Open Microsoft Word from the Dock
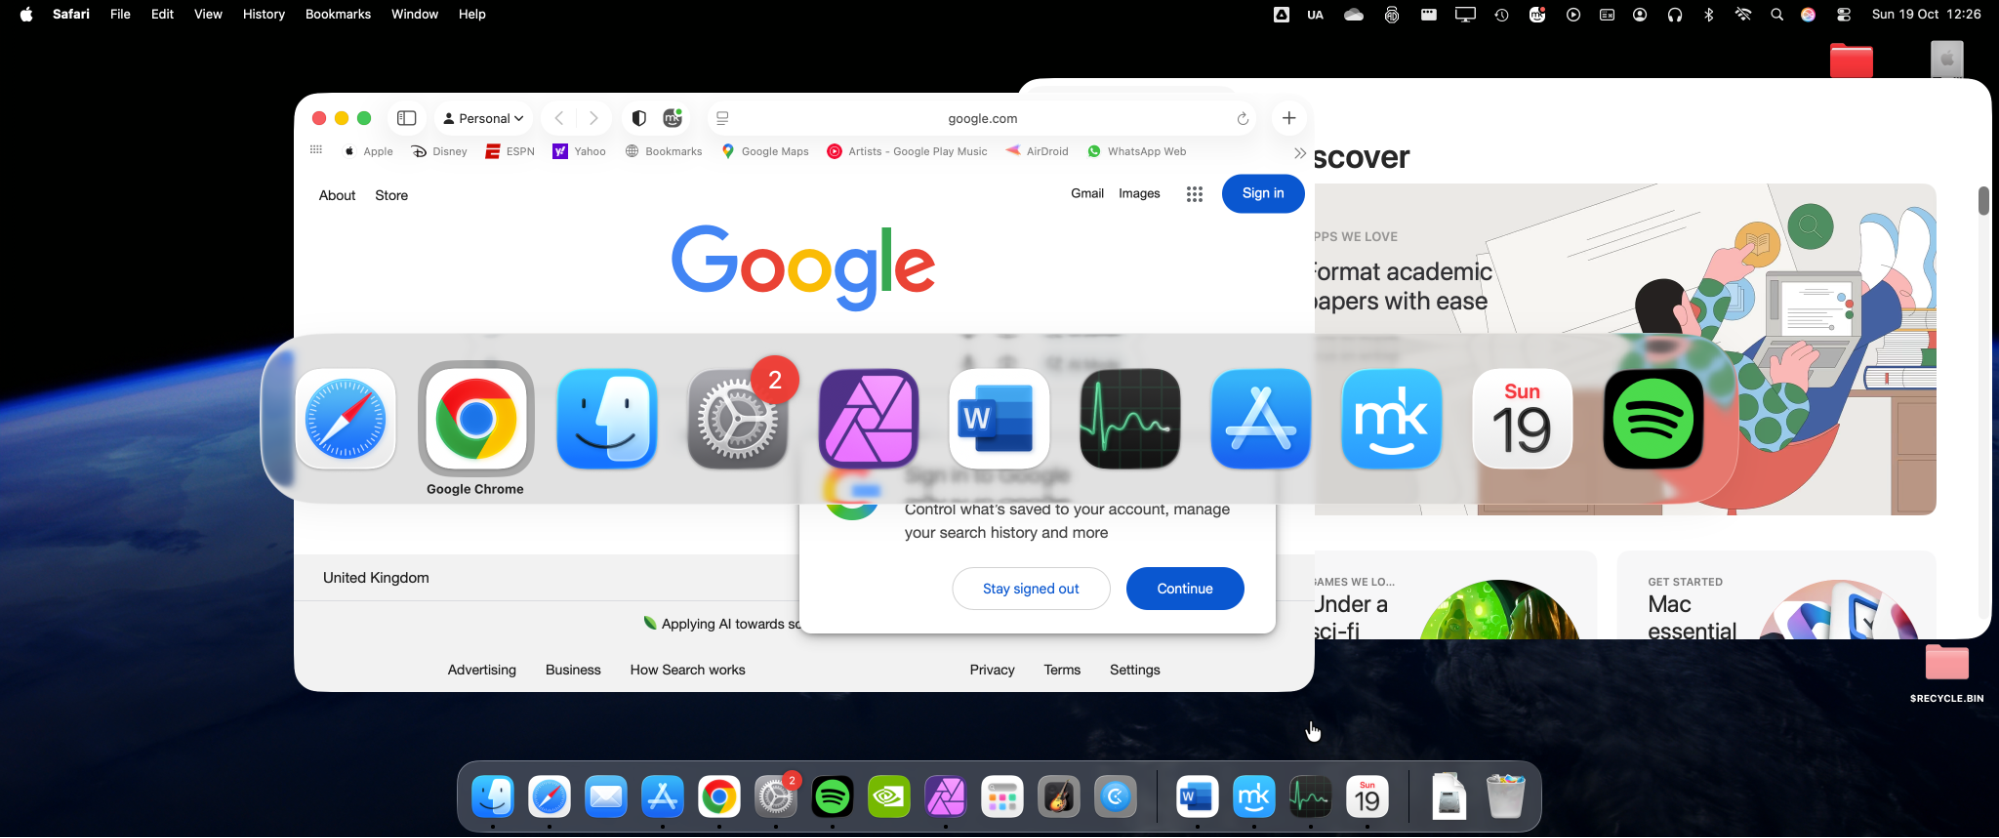 pyautogui.click(x=1197, y=797)
